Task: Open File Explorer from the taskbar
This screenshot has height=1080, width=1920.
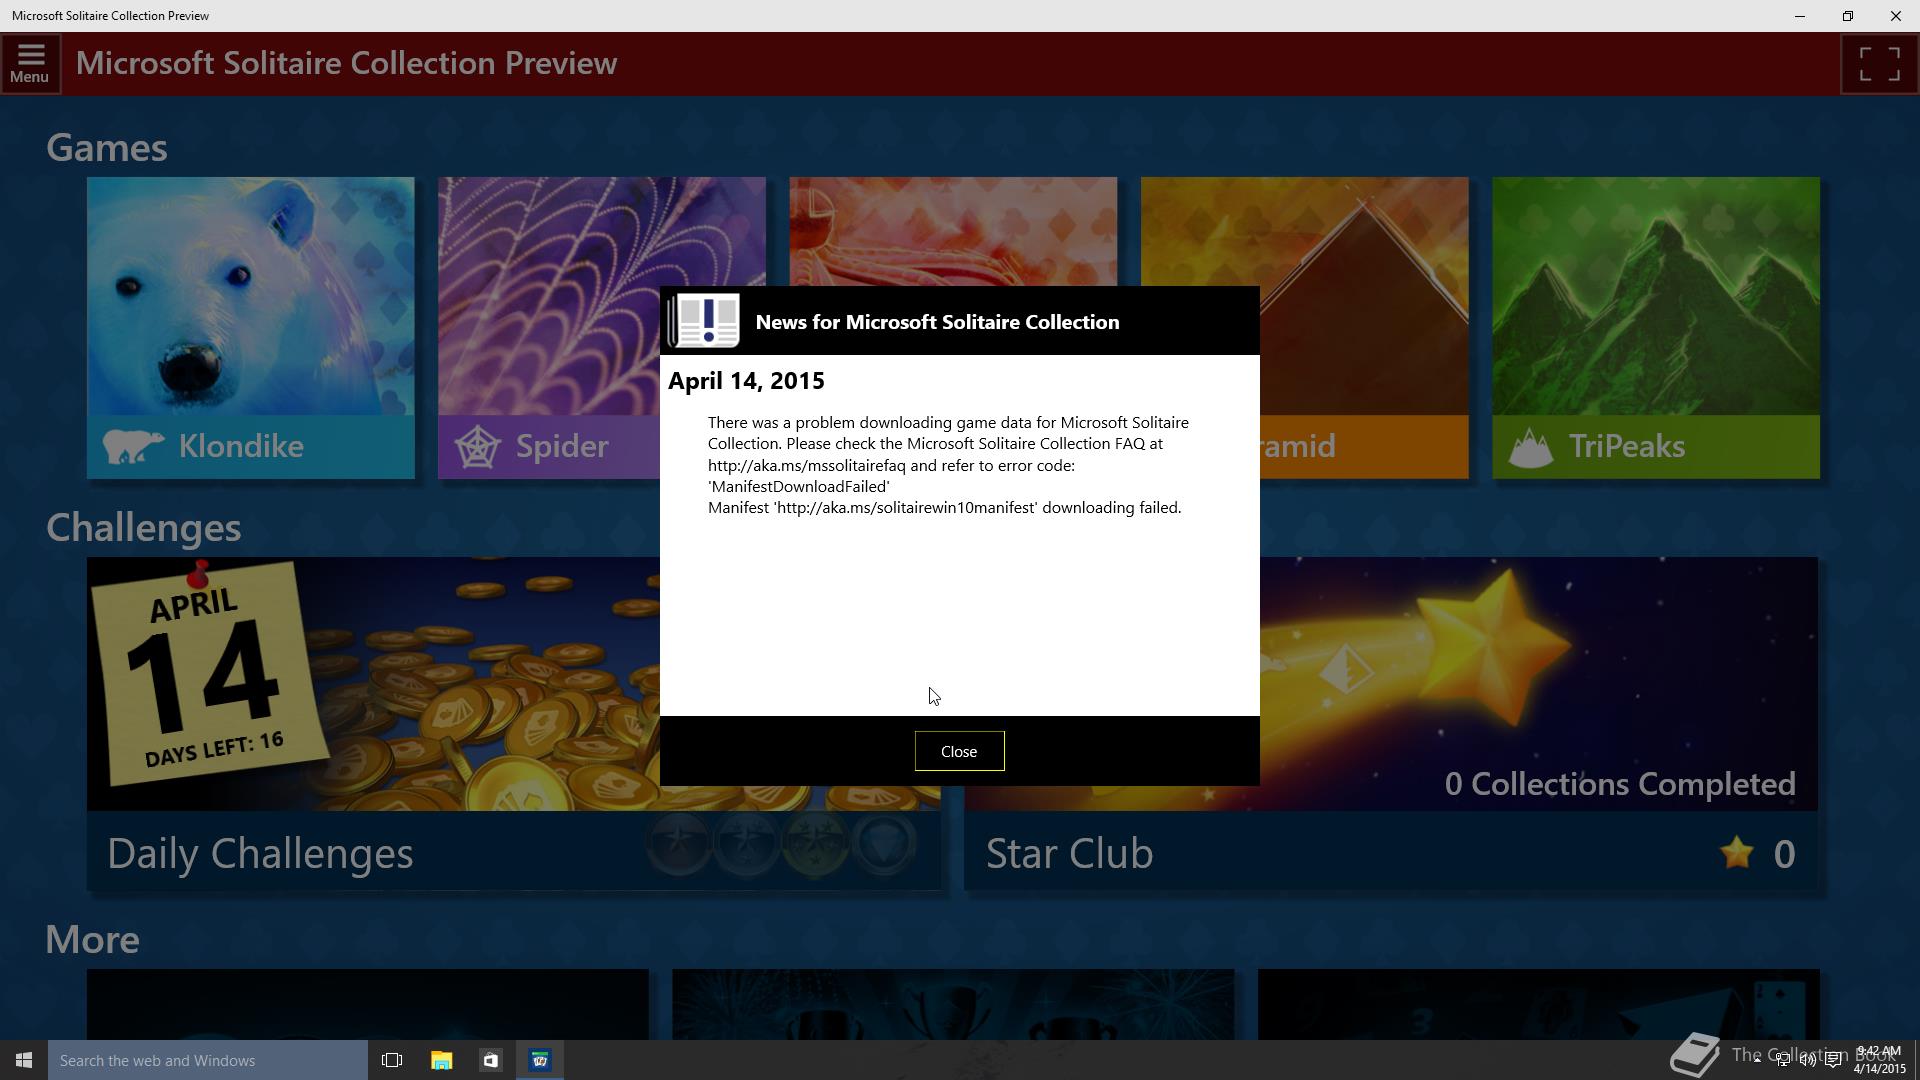Action: (441, 1060)
